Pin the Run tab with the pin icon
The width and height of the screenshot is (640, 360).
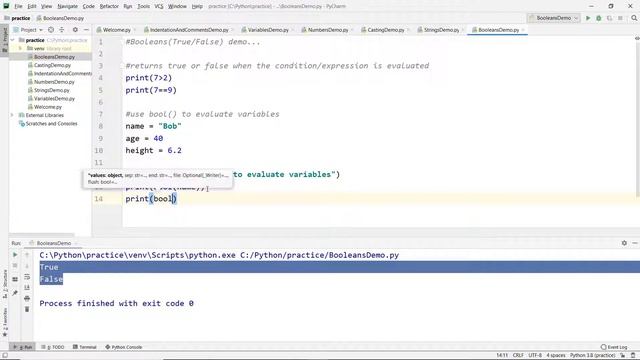click(15, 293)
